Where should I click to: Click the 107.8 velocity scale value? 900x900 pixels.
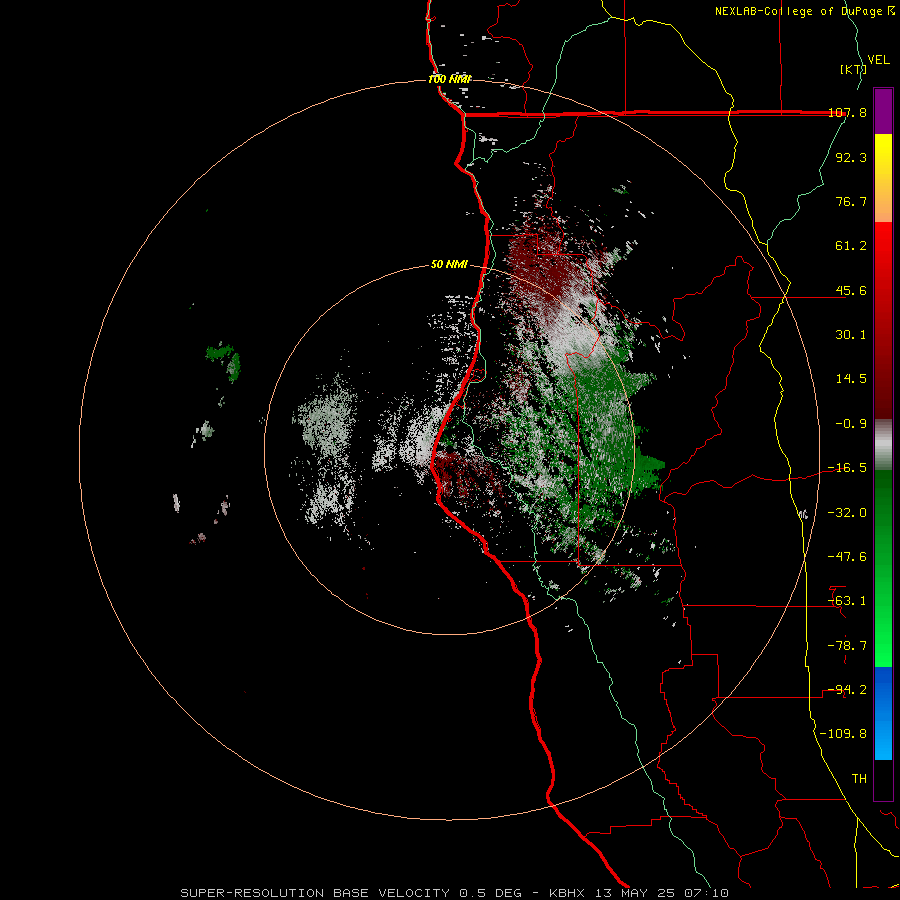coord(848,112)
